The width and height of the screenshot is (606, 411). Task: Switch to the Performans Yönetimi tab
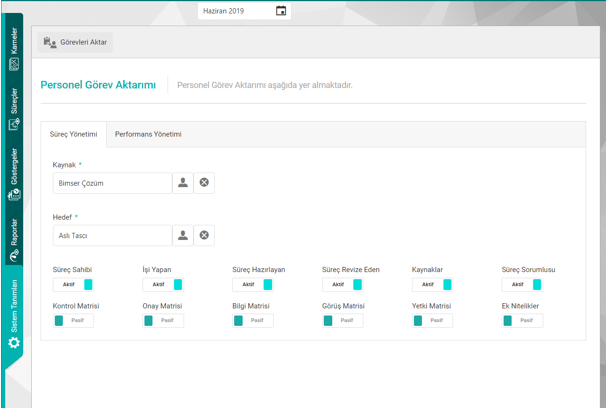148,134
